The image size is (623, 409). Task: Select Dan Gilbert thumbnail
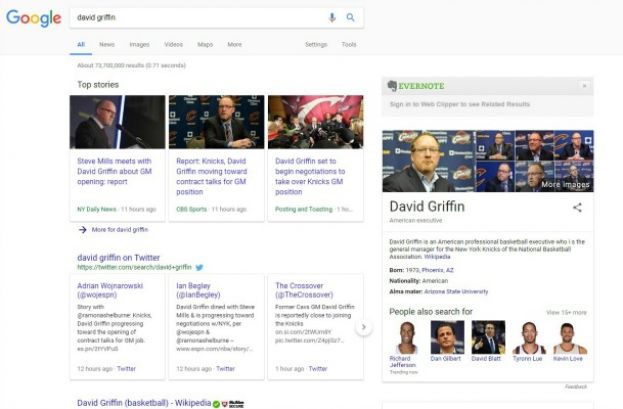pyautogui.click(x=447, y=338)
